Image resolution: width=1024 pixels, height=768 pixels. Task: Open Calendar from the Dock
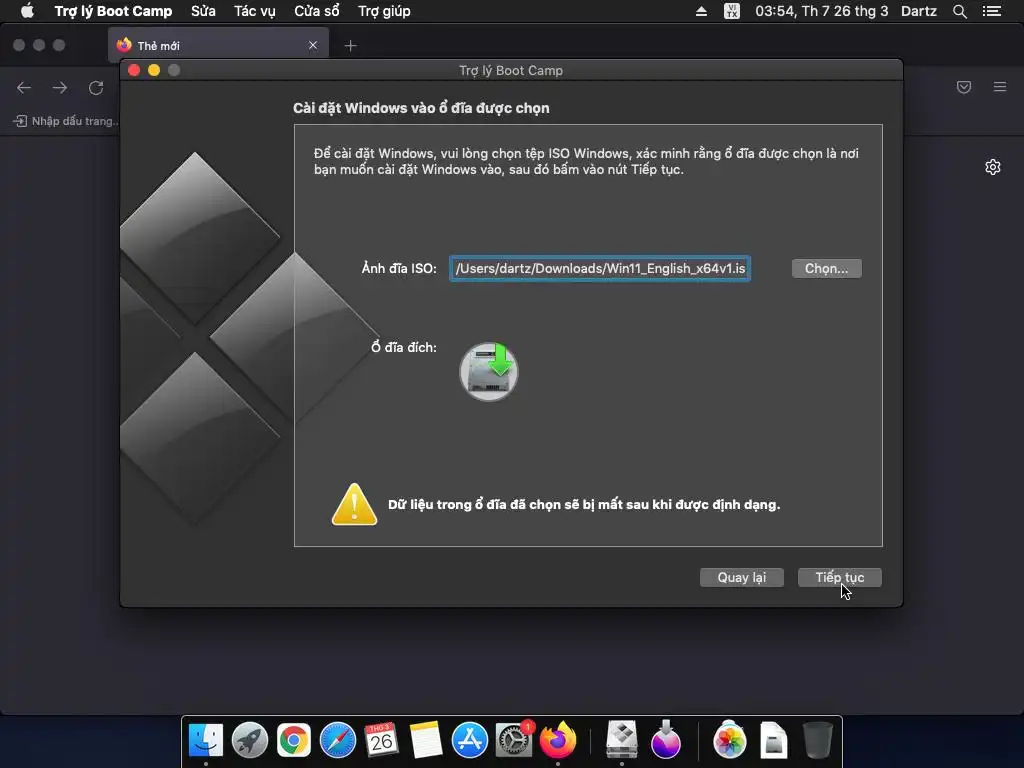pos(381,740)
